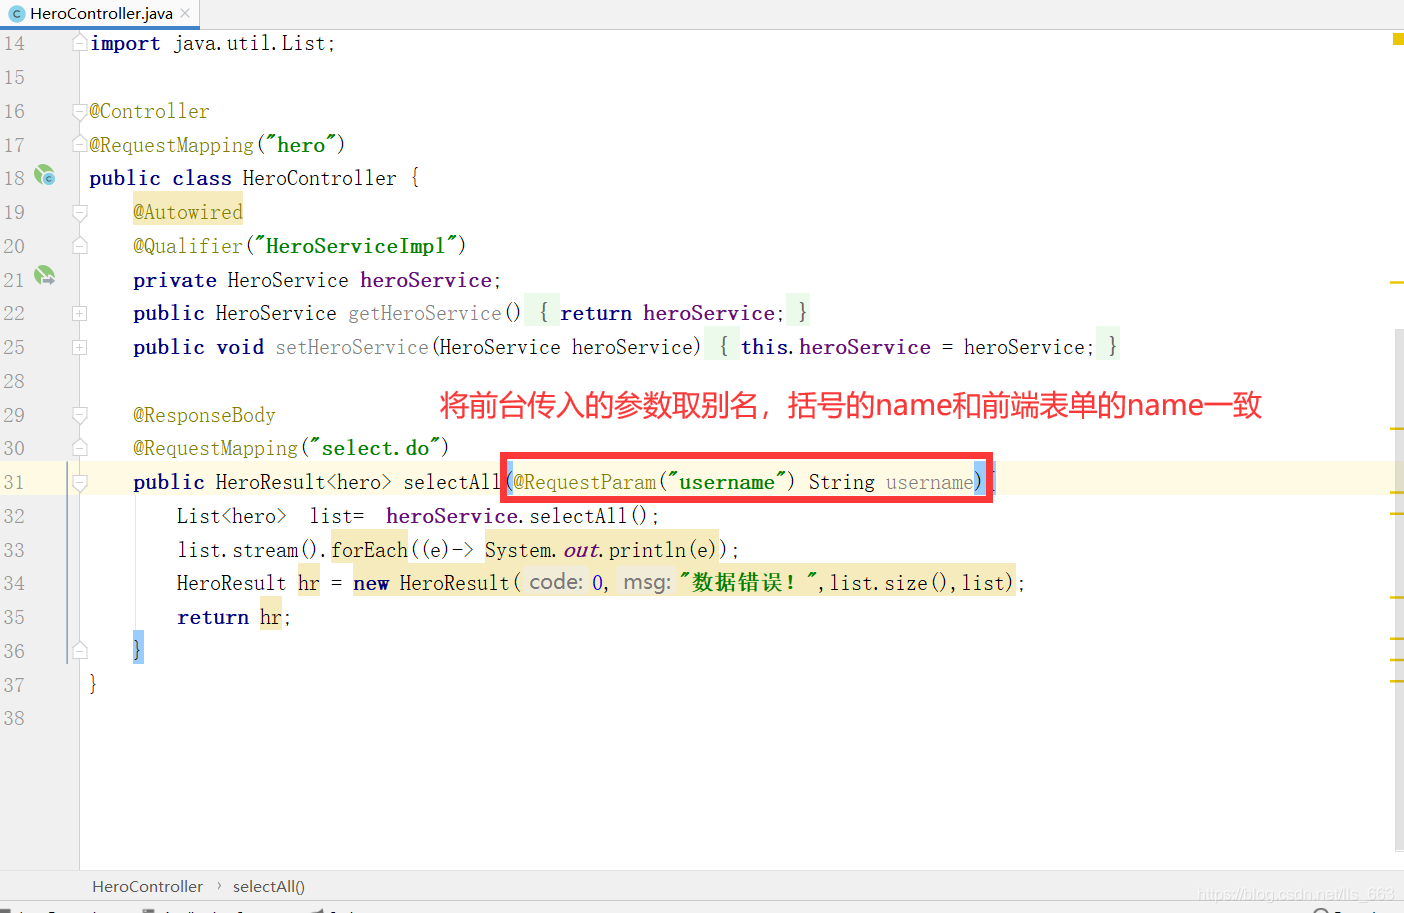This screenshot has height=913, width=1404.
Task: Click the @Controller annotation text
Action: click(x=149, y=111)
